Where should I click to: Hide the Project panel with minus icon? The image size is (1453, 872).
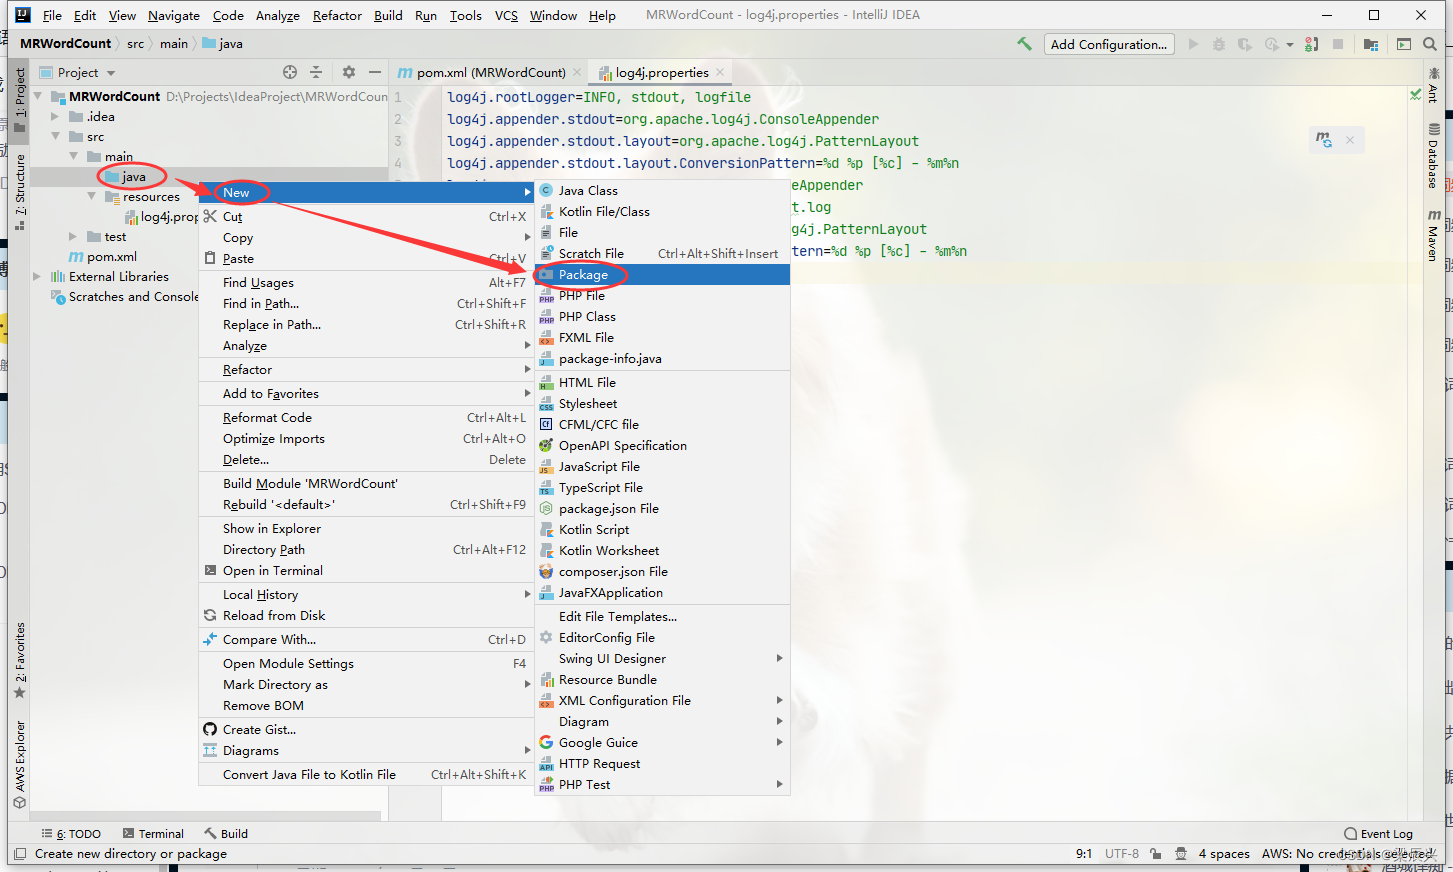click(375, 72)
